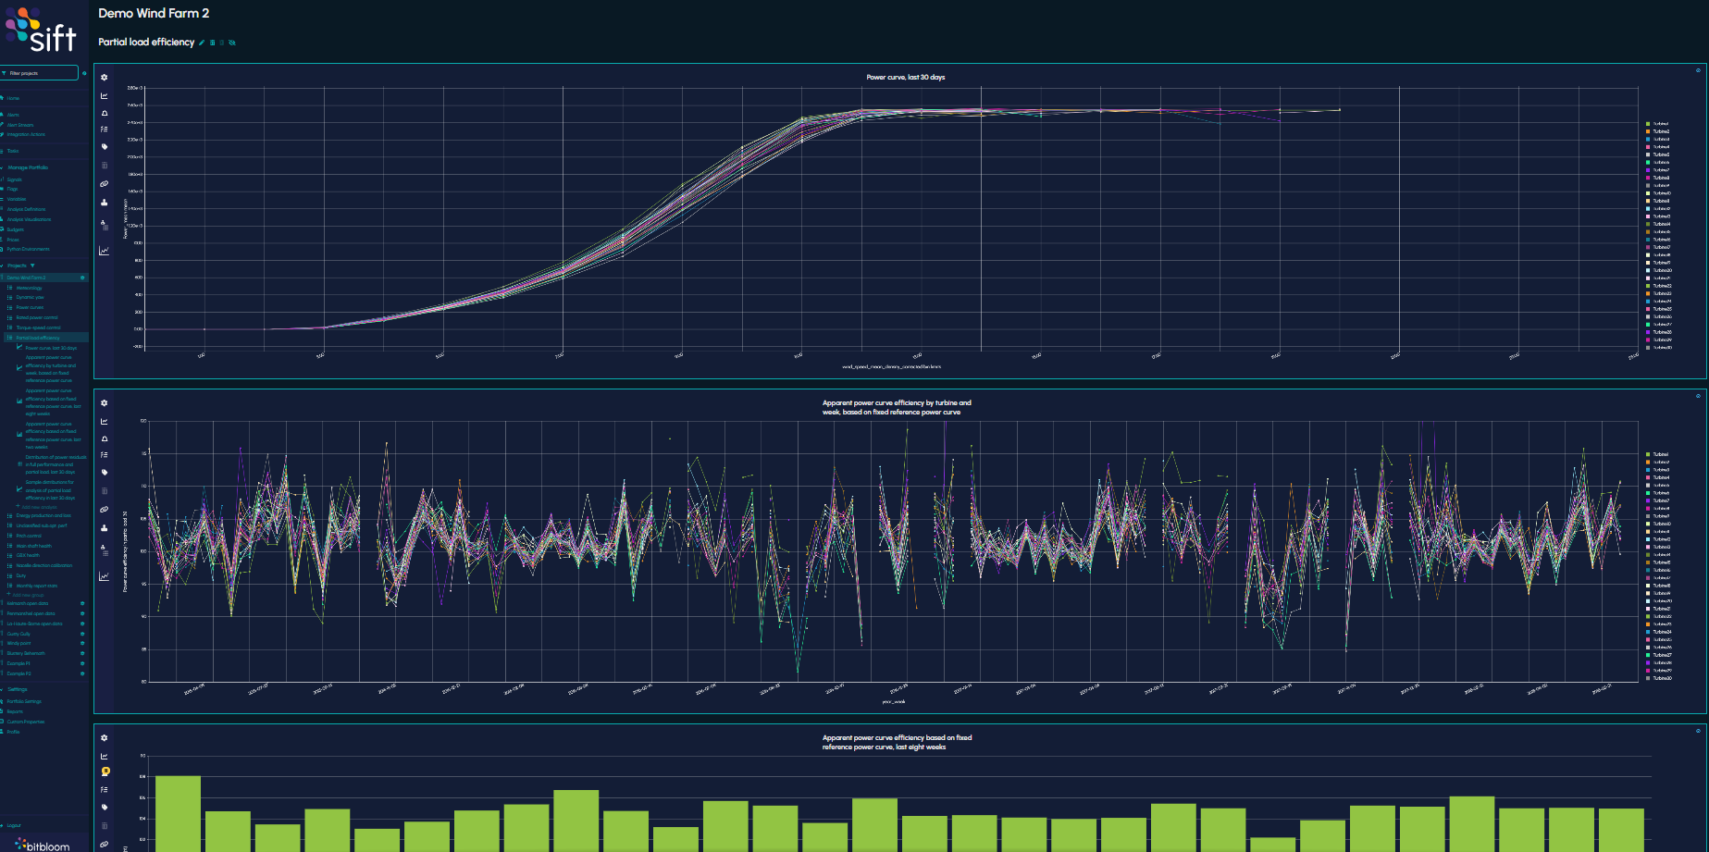This screenshot has height=852, width=1709.
Task: Click round icon right of Filter projects field
Action: [84, 73]
